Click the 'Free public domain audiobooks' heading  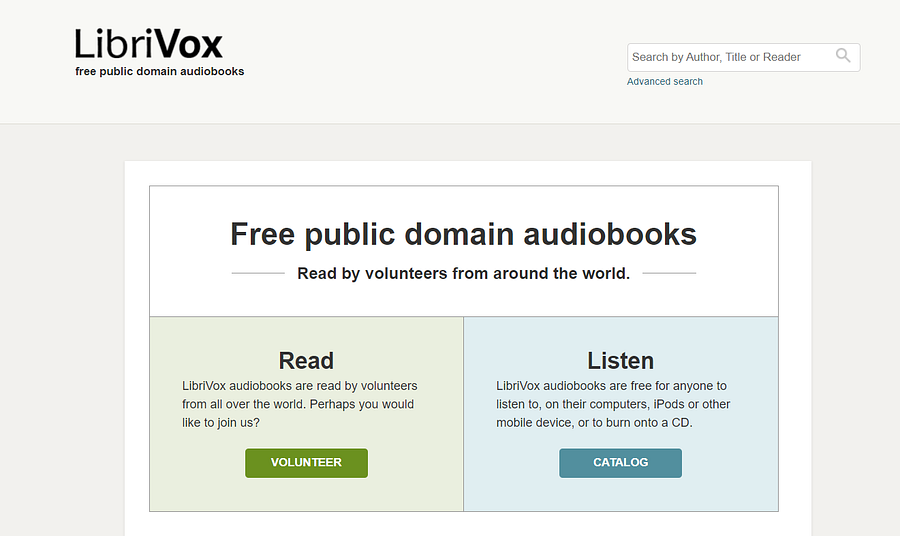pyautogui.click(x=463, y=234)
